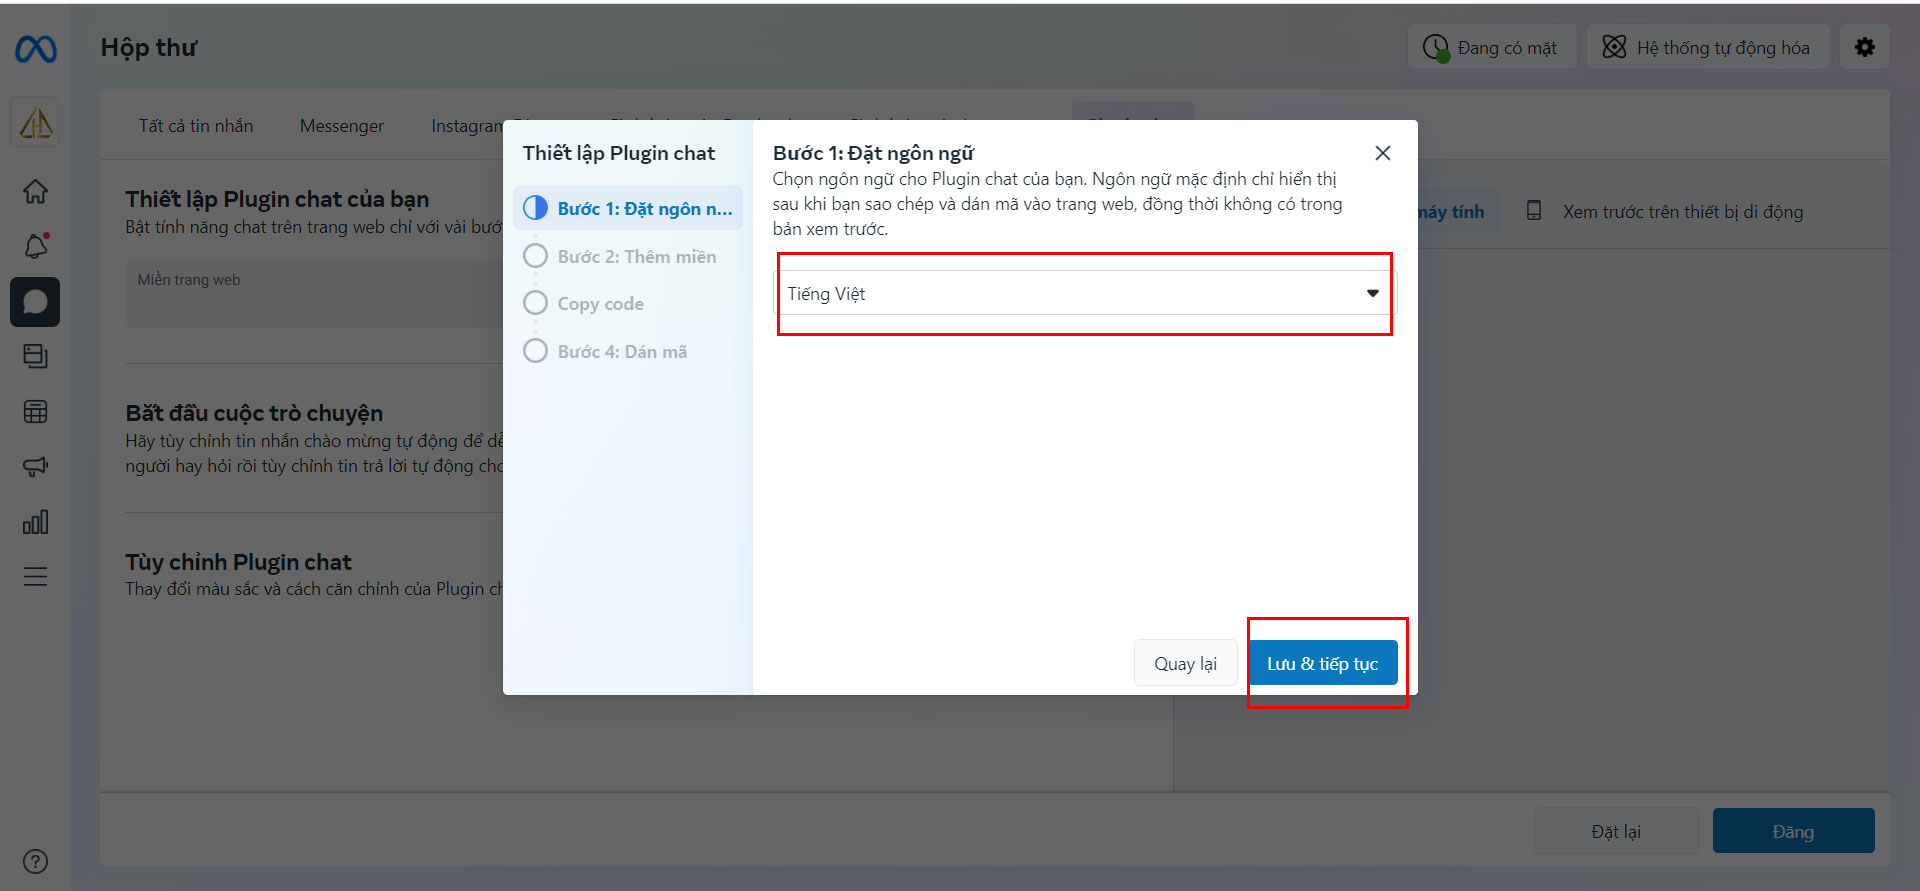Open the megaphone Ads icon

[x=35, y=467]
